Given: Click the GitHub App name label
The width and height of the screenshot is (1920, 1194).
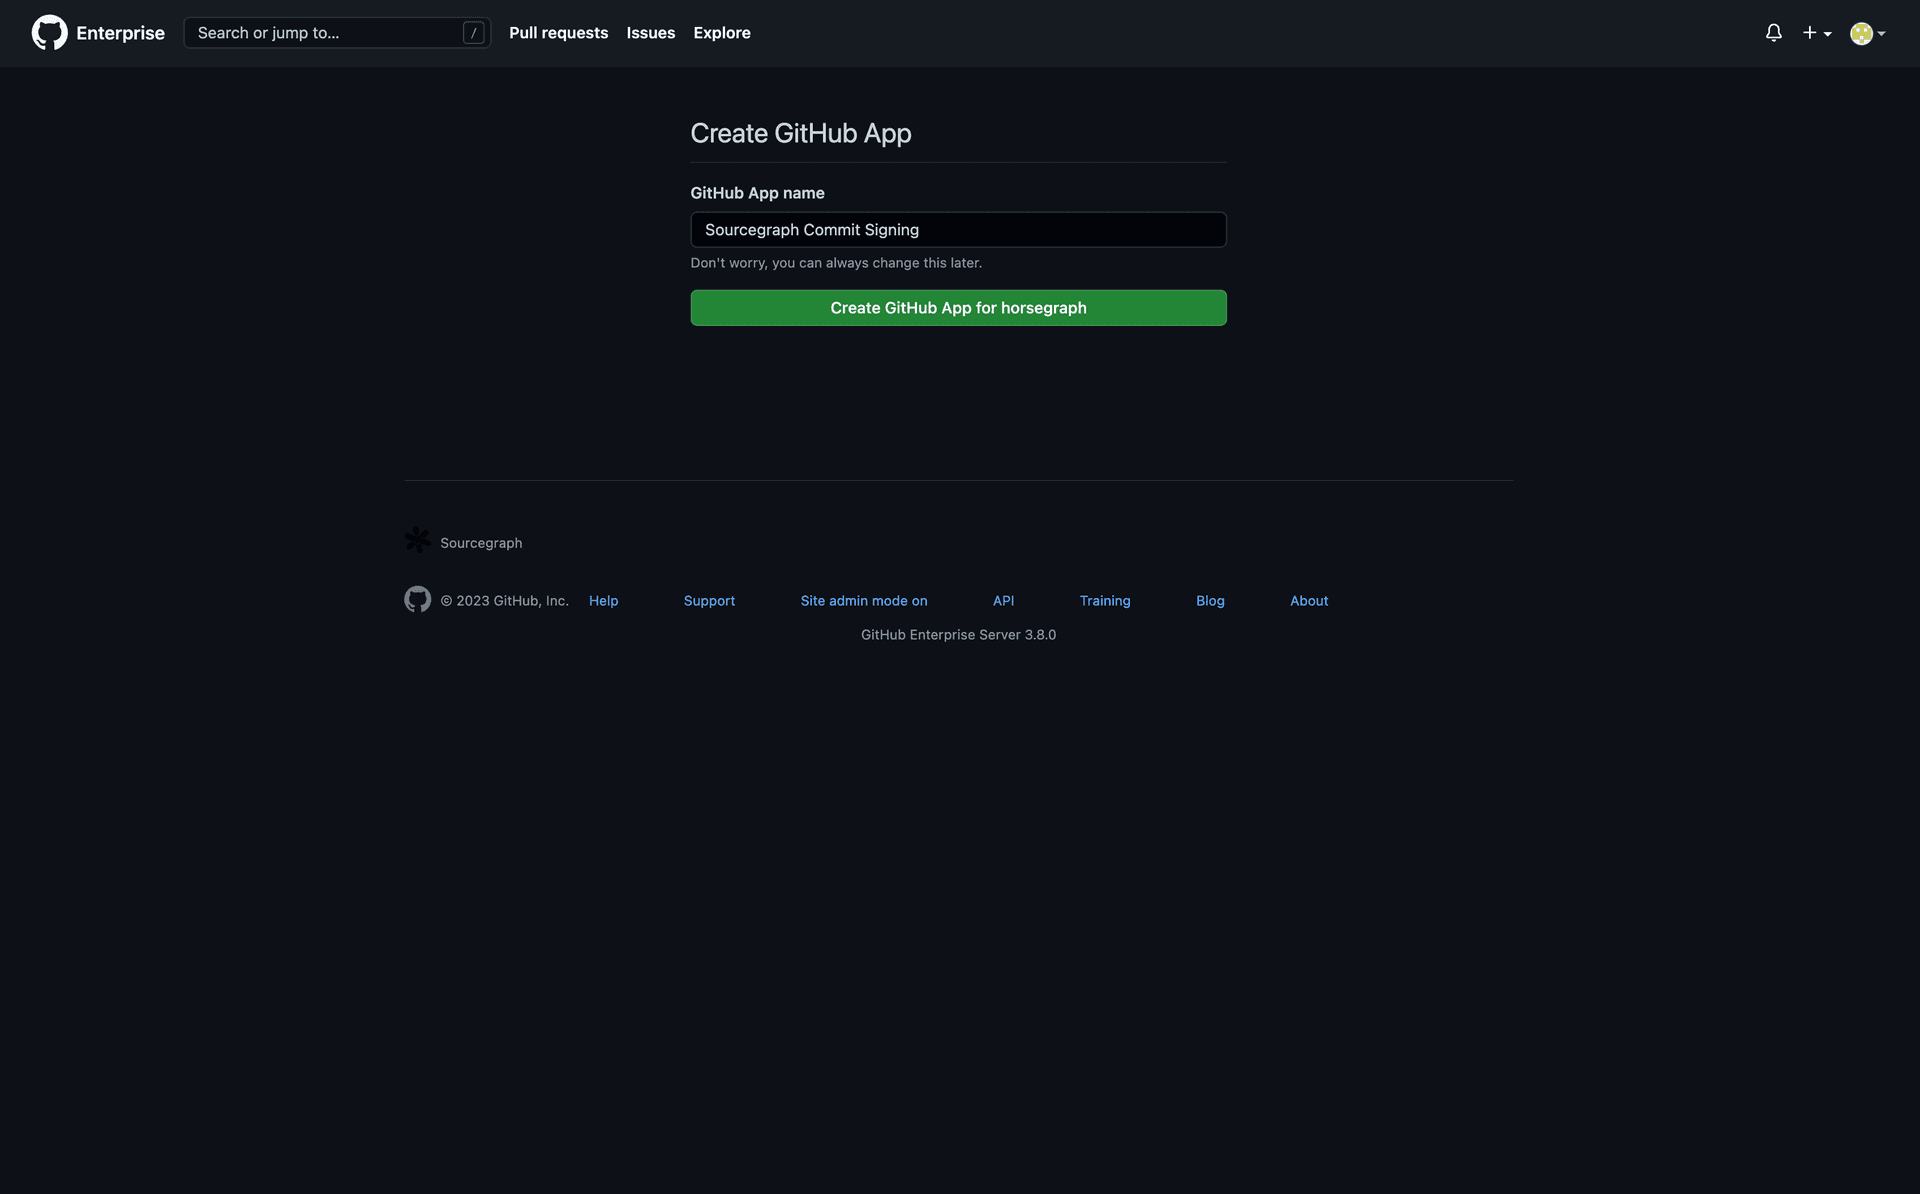Looking at the screenshot, I should (x=757, y=193).
